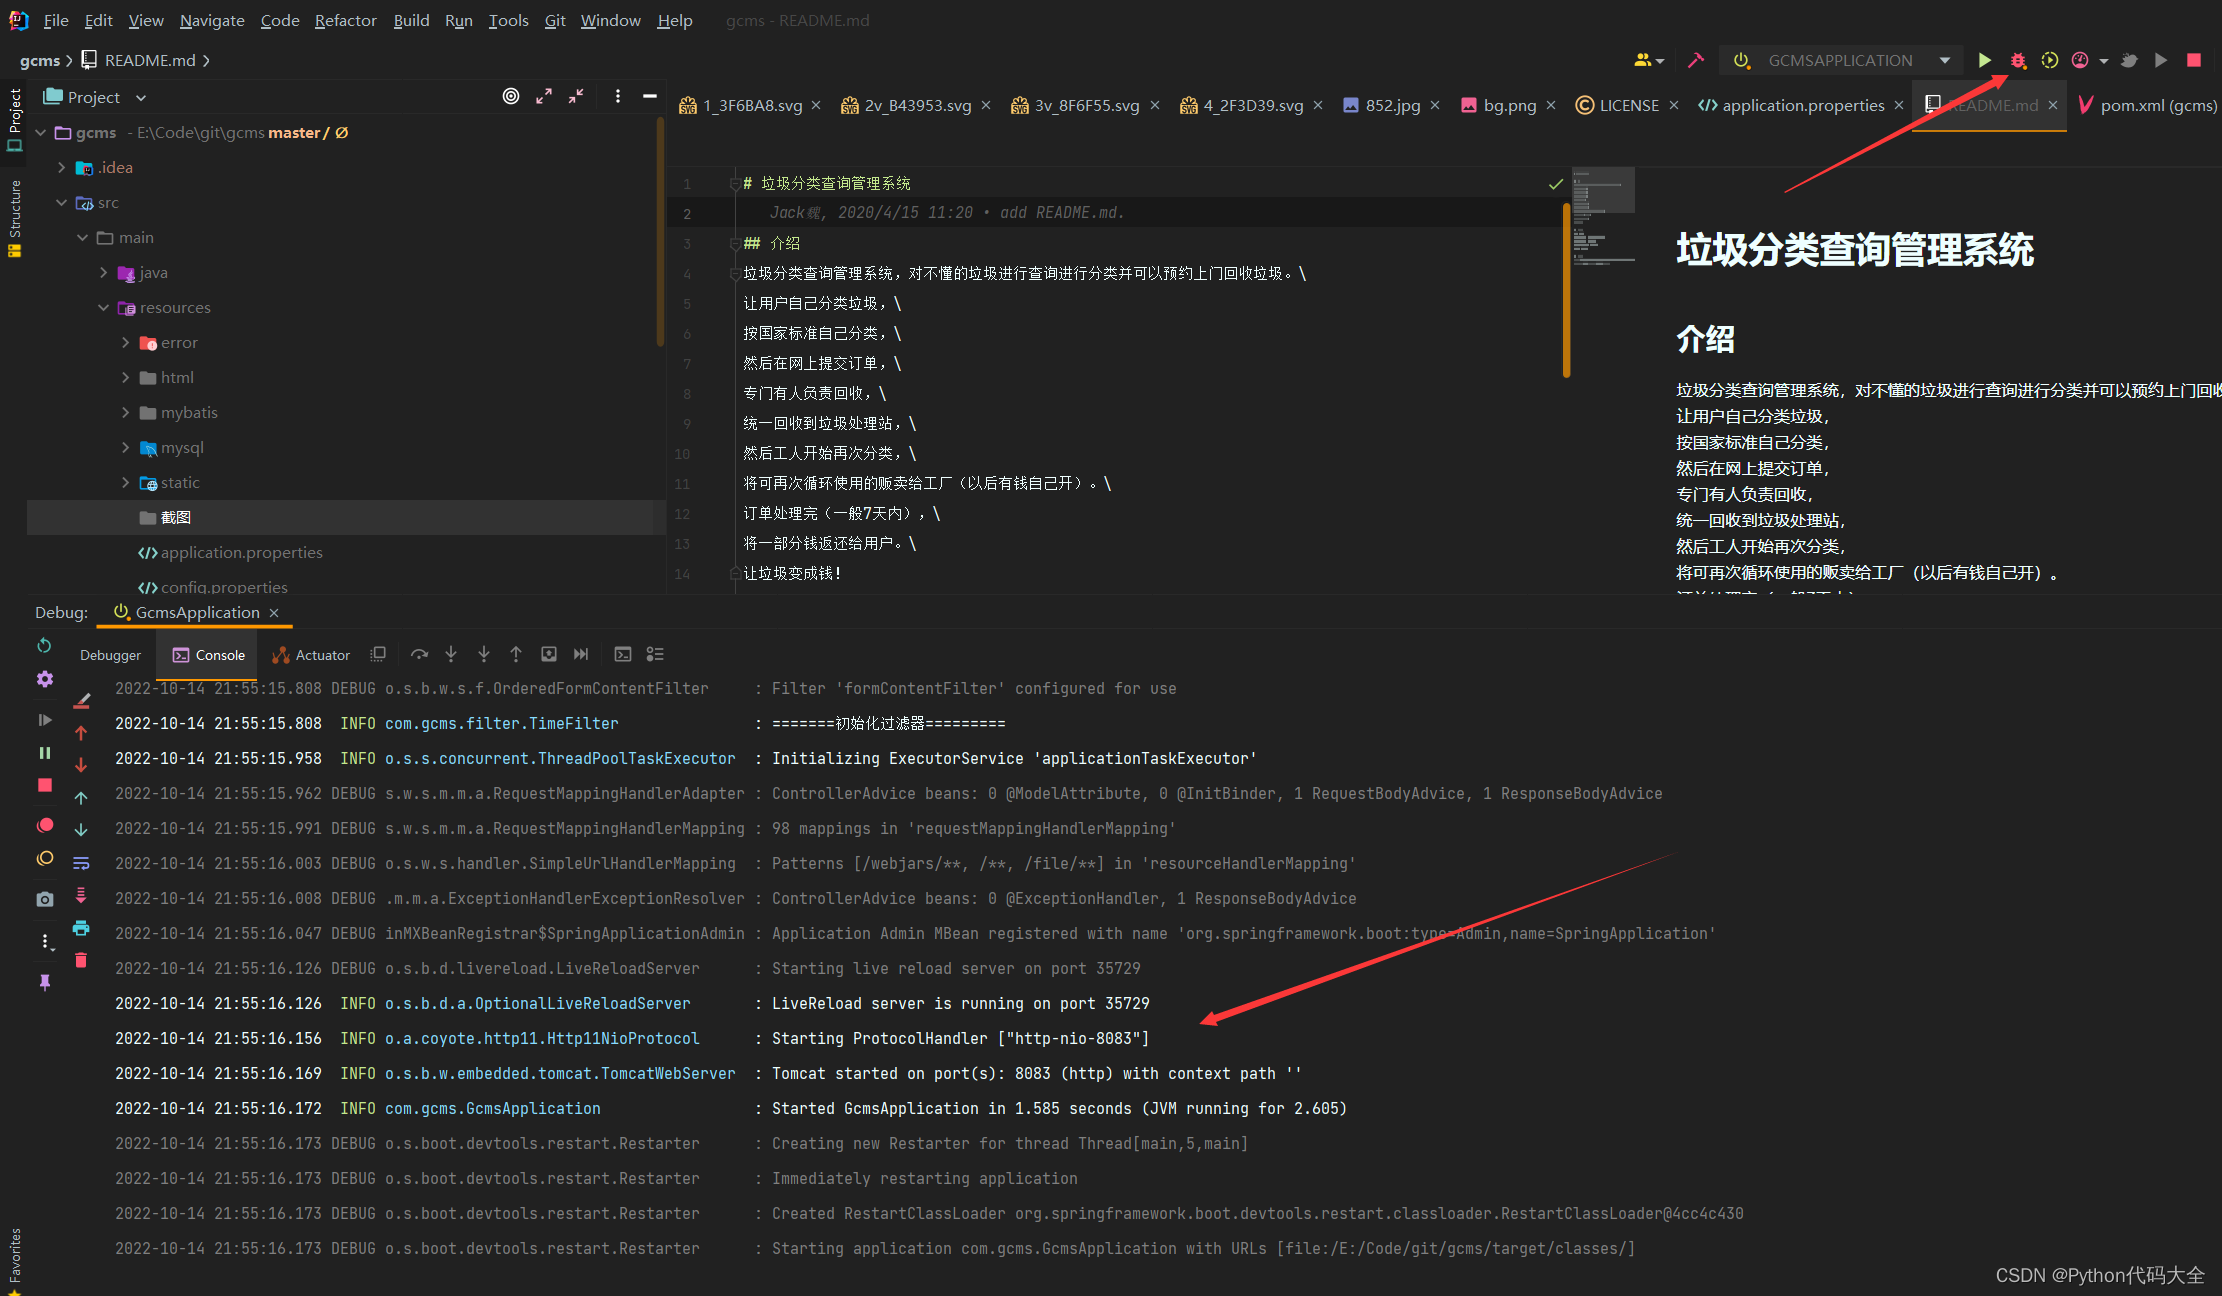
Task: Click the inspections checkmark in editor
Action: pos(1556,184)
